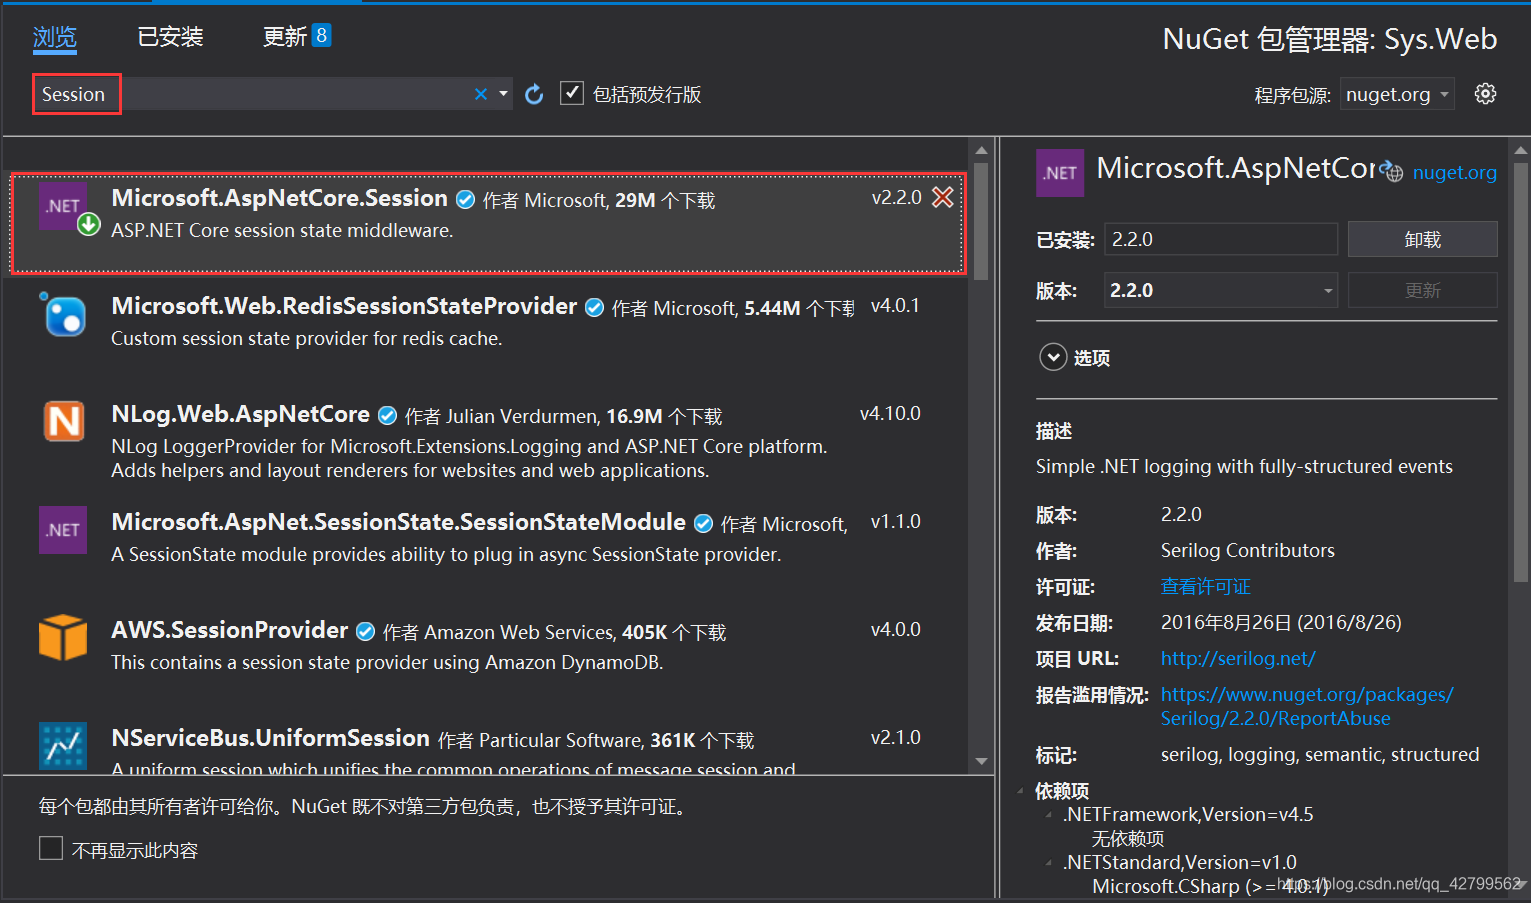1531x903 pixels.
Task: Open the Serilog ReportAbuse link
Action: click(x=1307, y=706)
